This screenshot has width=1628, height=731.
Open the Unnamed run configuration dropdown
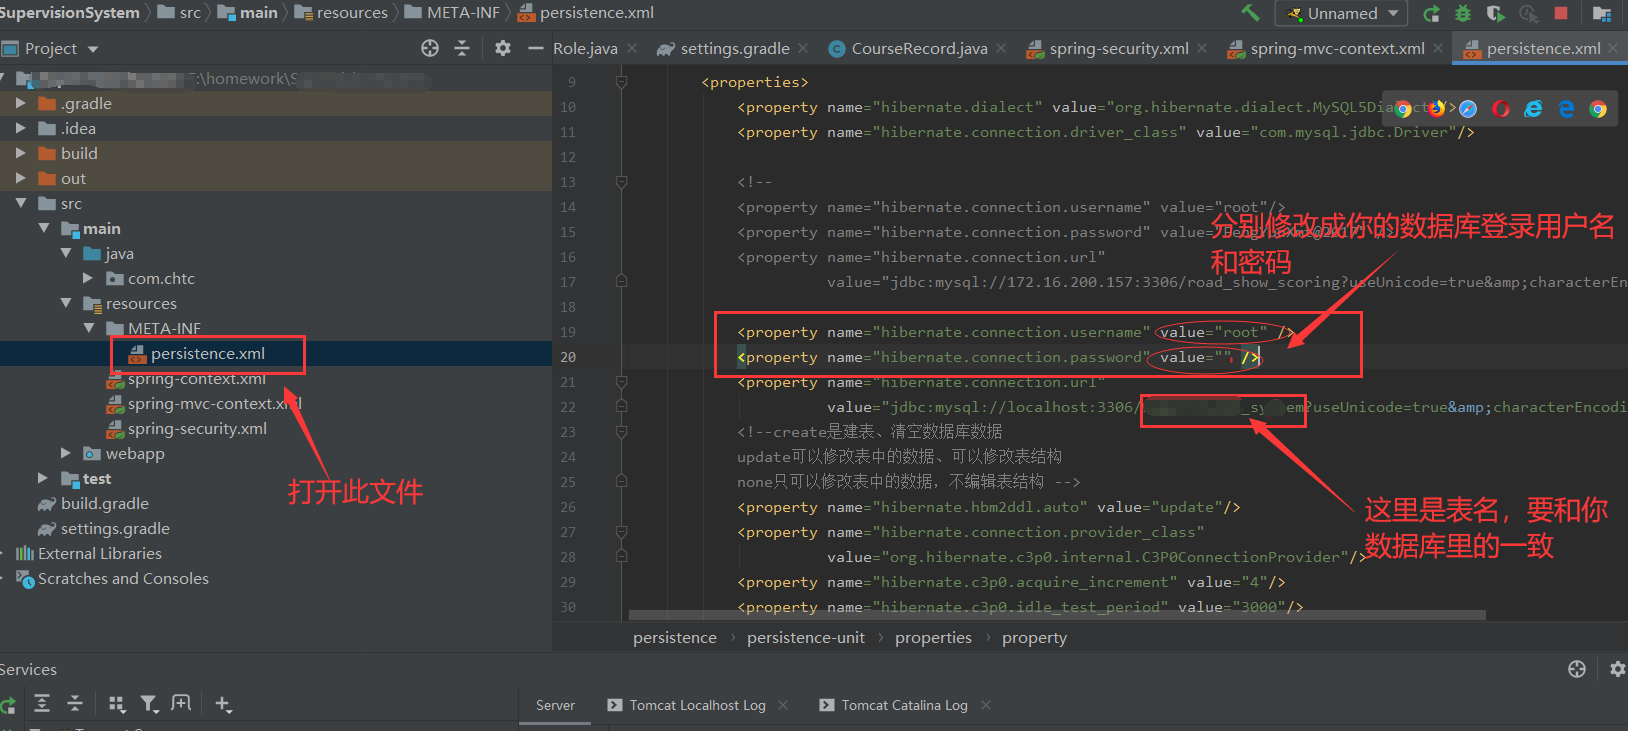[1341, 13]
